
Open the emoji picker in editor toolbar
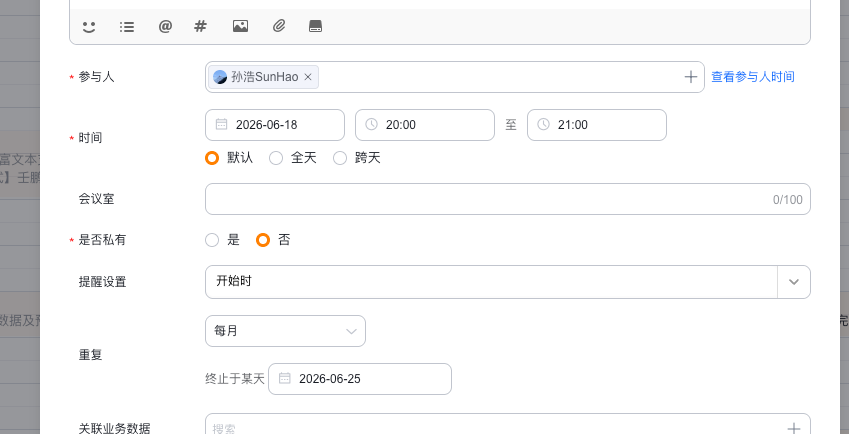[89, 26]
